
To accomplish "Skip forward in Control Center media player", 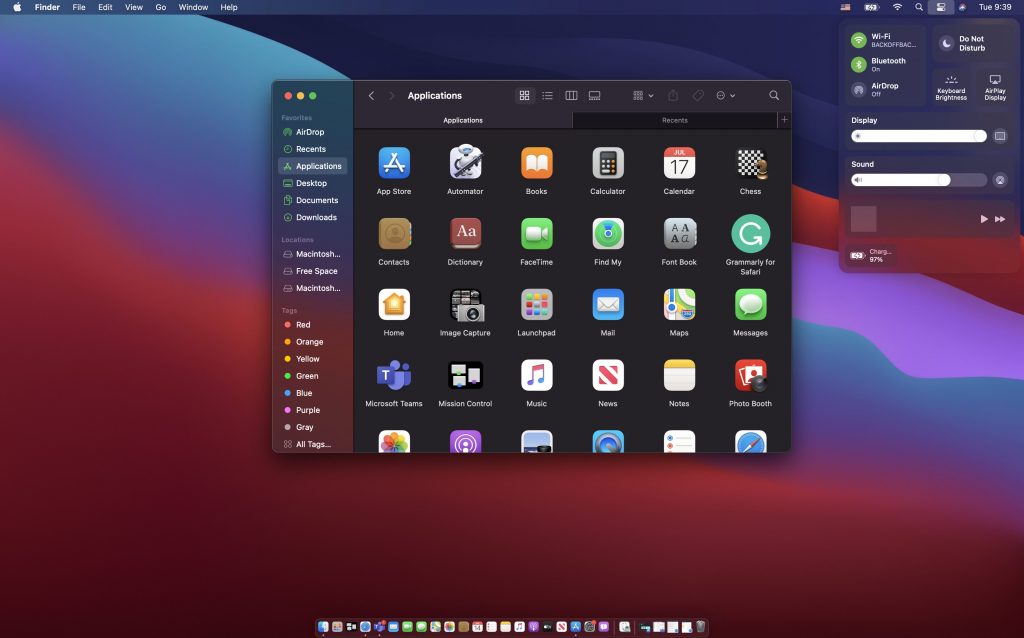I will point(1000,219).
